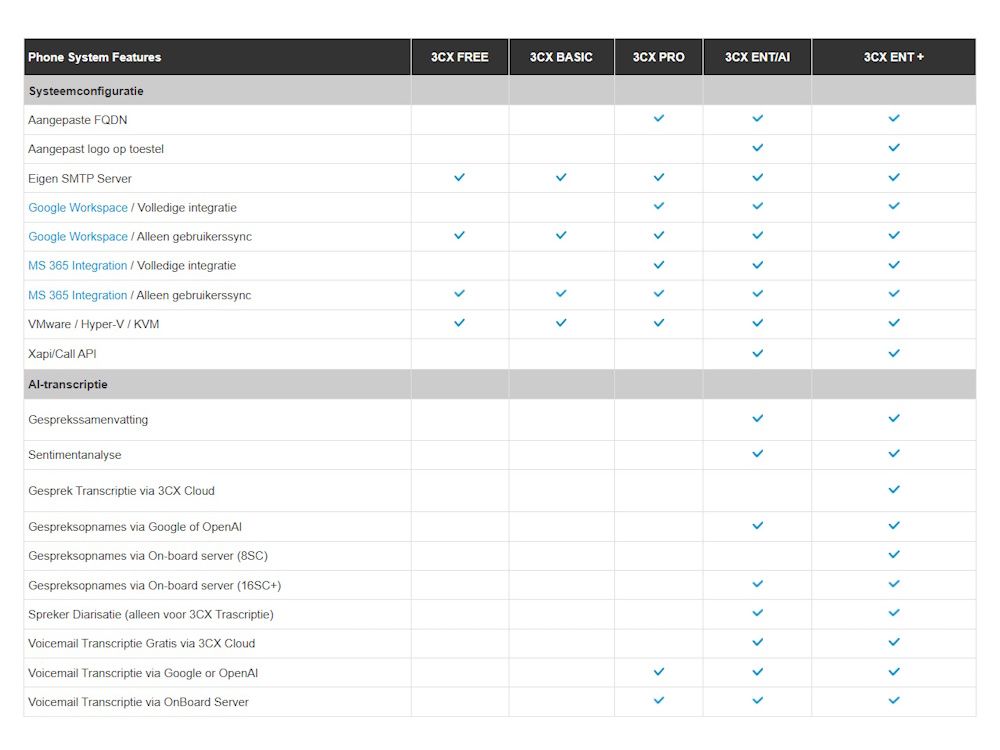Click Eigen SMTP Server checkmark under 3CX PRO

(x=659, y=177)
